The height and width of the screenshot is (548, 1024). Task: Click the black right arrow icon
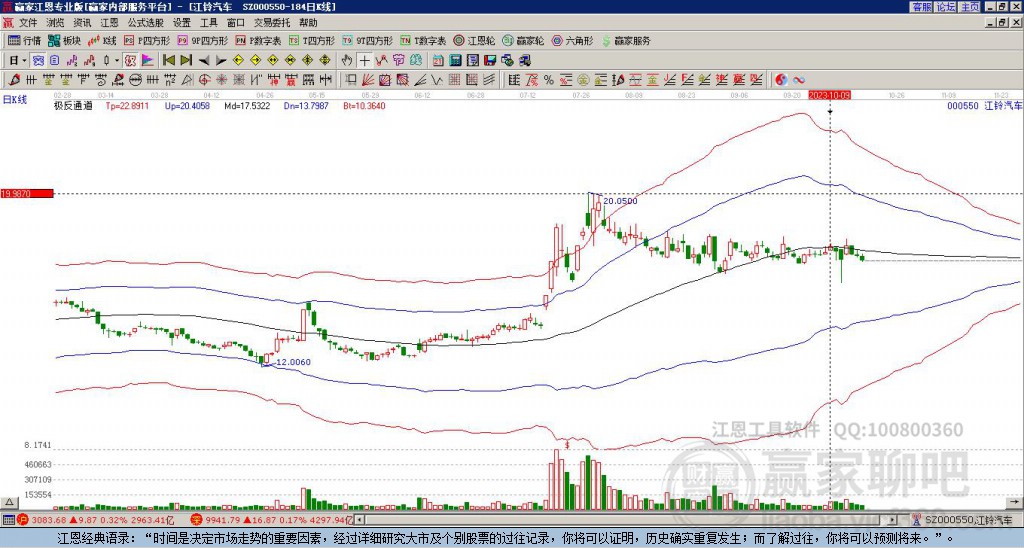tap(221, 61)
